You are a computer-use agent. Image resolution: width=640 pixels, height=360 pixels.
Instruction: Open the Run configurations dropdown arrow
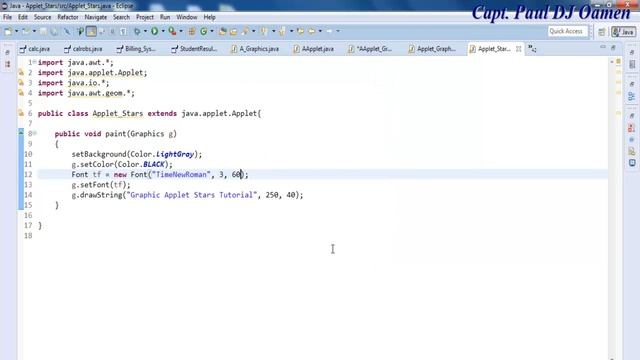[163, 31]
